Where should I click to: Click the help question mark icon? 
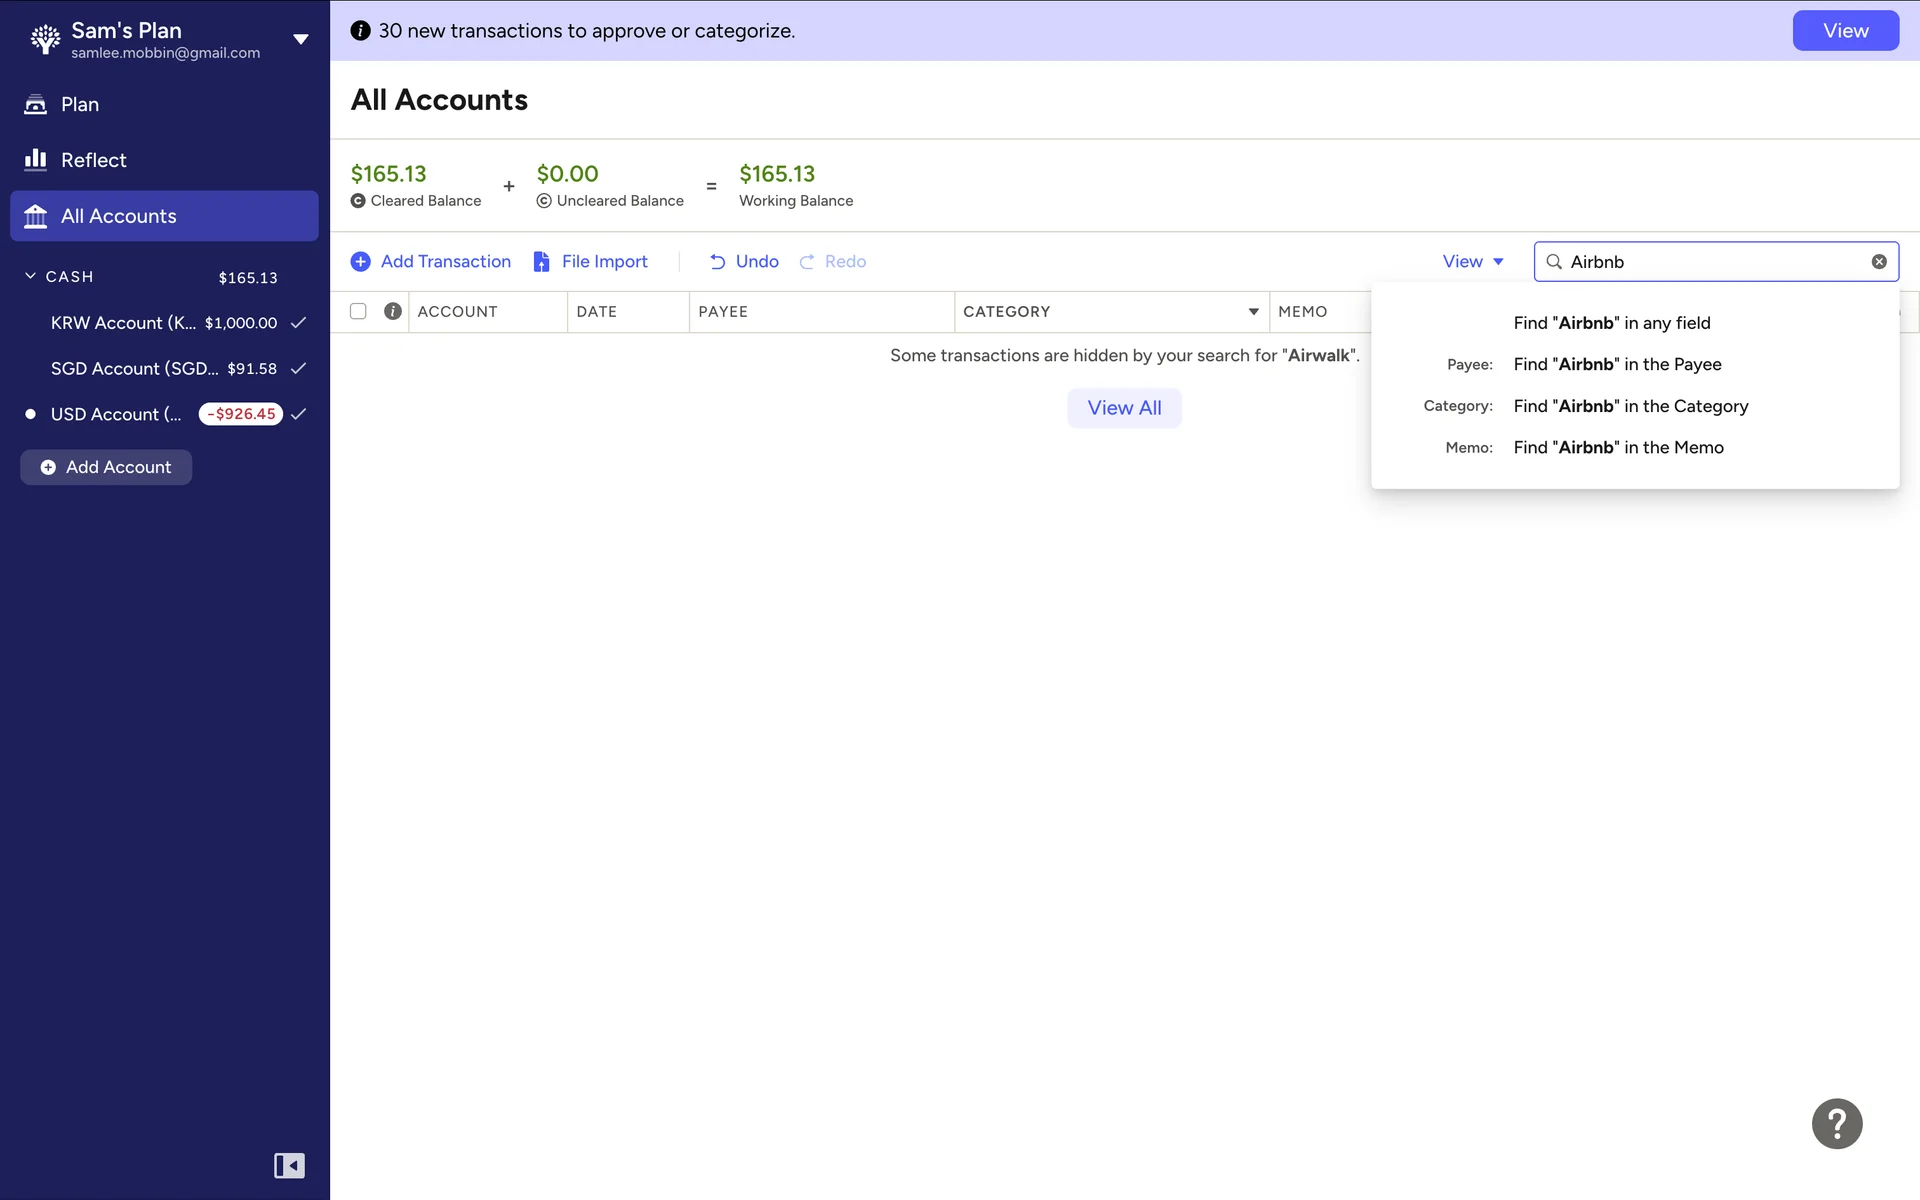[x=1836, y=1124]
